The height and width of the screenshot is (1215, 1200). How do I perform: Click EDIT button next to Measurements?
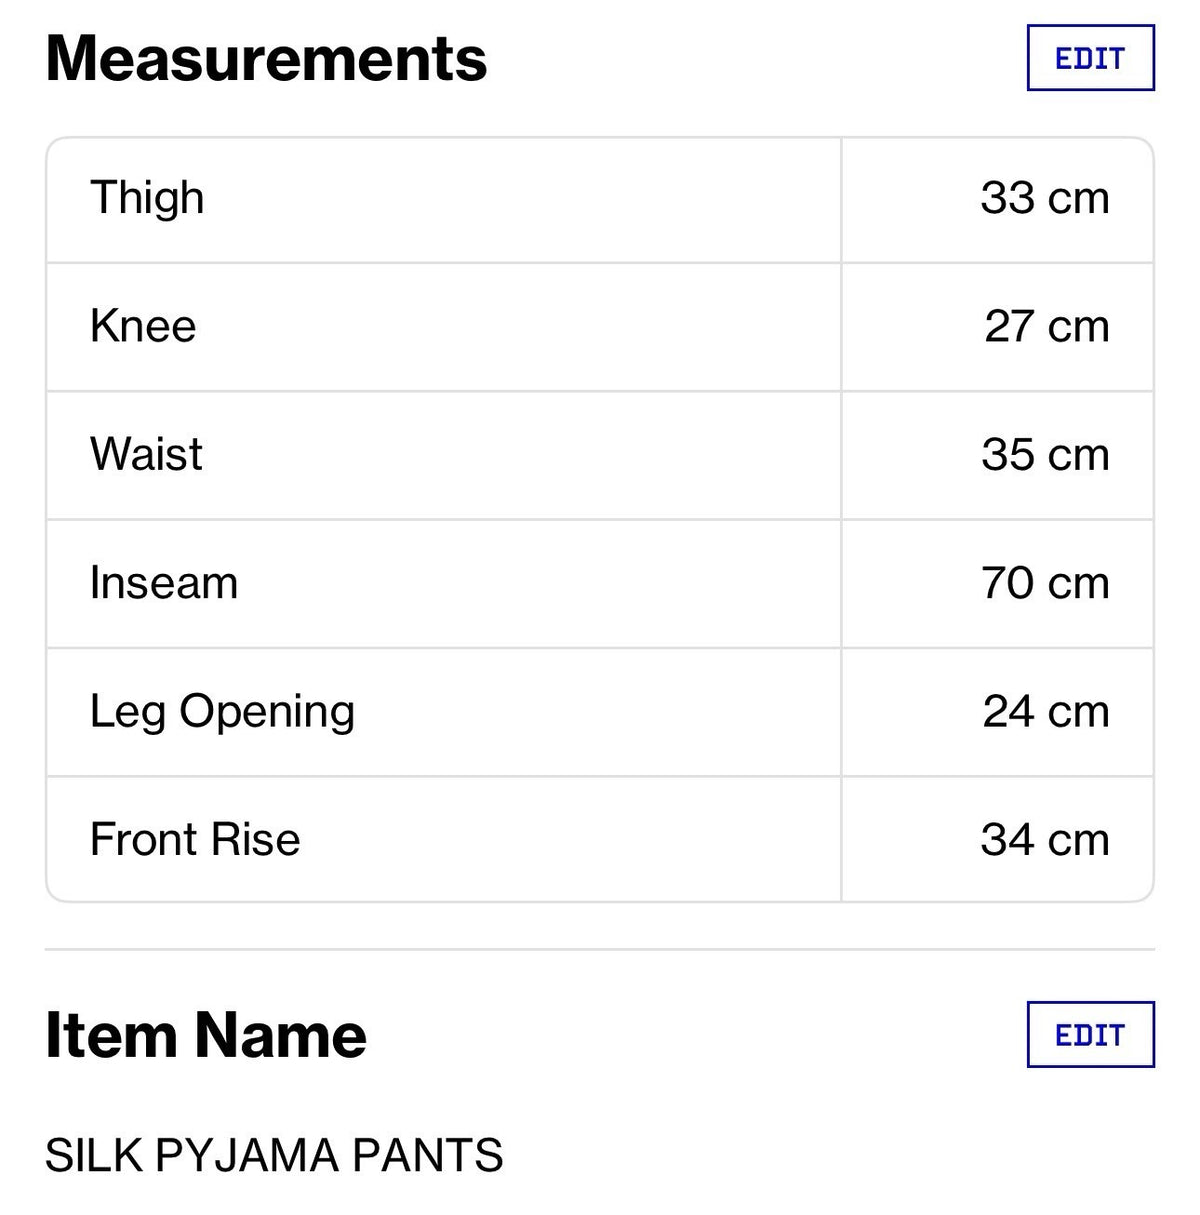(1090, 58)
